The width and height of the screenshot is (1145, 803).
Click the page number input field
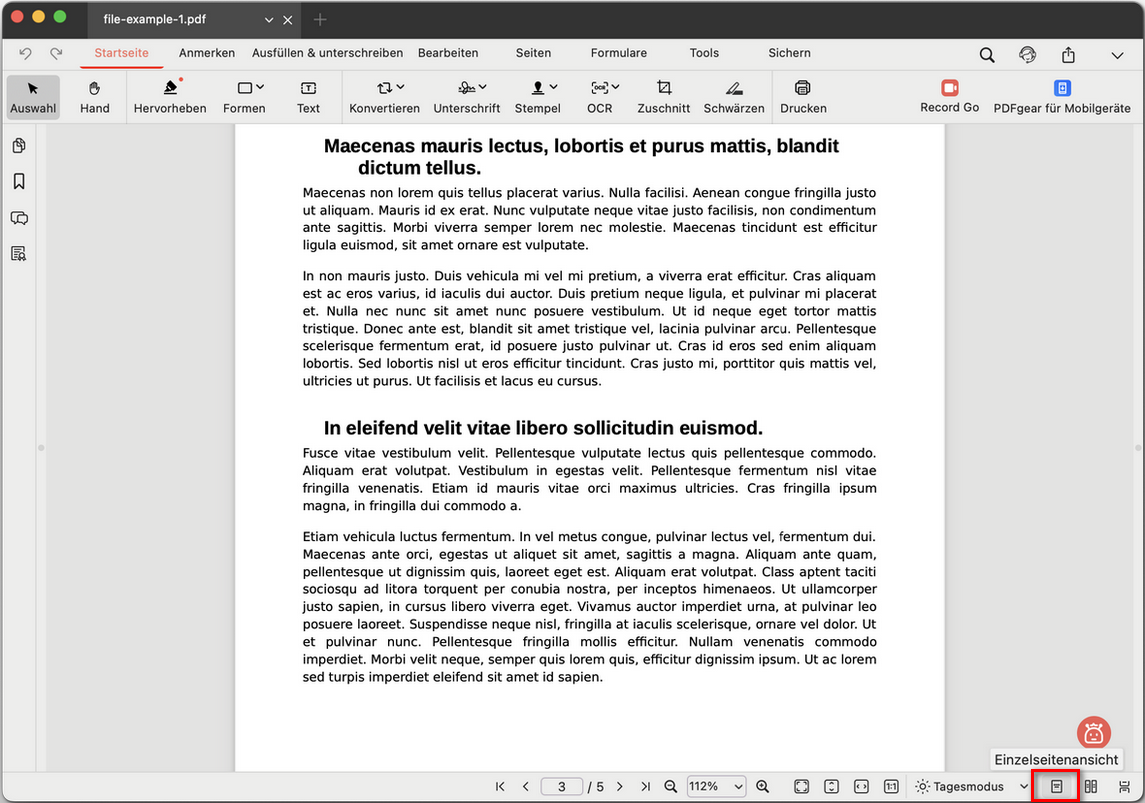562,787
